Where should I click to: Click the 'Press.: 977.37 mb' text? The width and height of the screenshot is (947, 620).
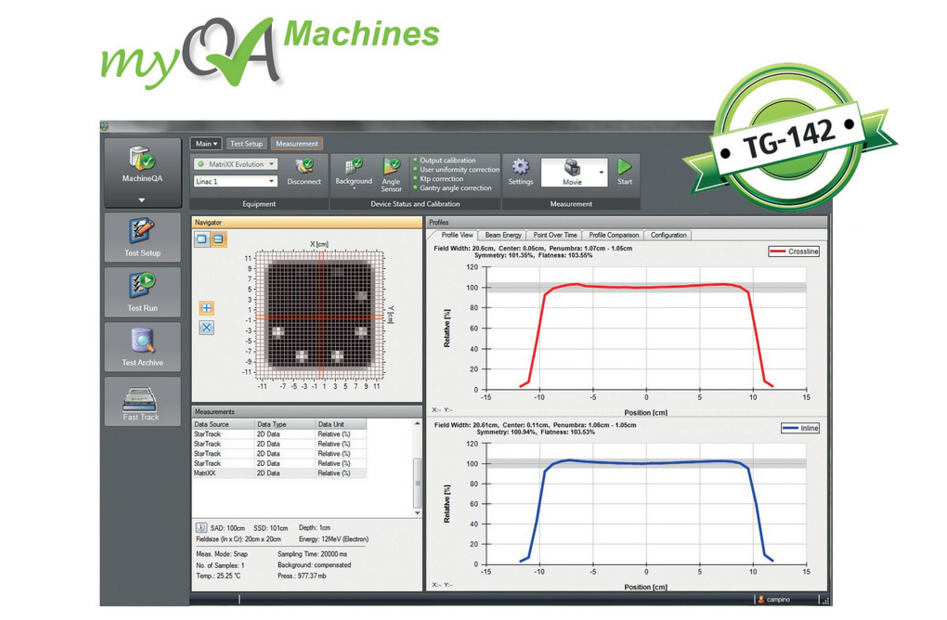coord(301,576)
